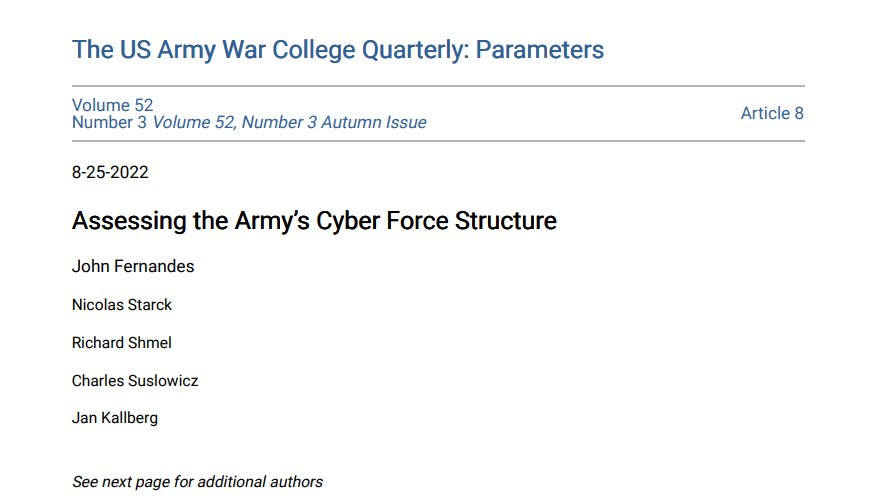The image size is (874, 496).
Task: Click the Article 8 link
Action: point(772,113)
